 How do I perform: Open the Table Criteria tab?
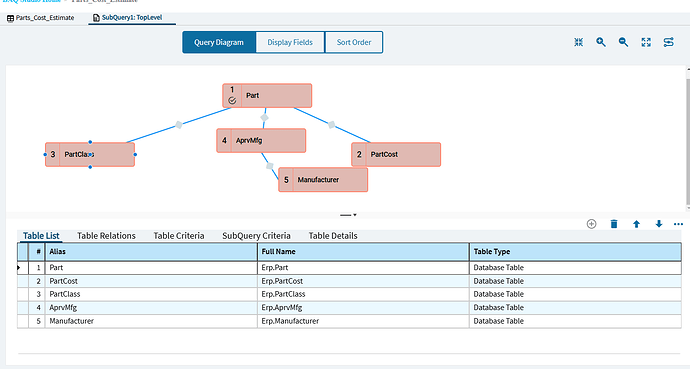(x=179, y=236)
